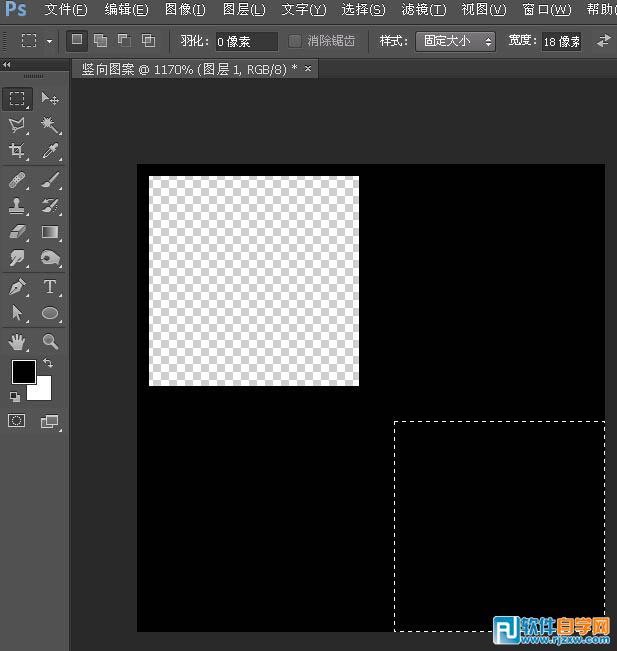Select the Eraser tool
The width and height of the screenshot is (617, 651).
pyautogui.click(x=17, y=232)
